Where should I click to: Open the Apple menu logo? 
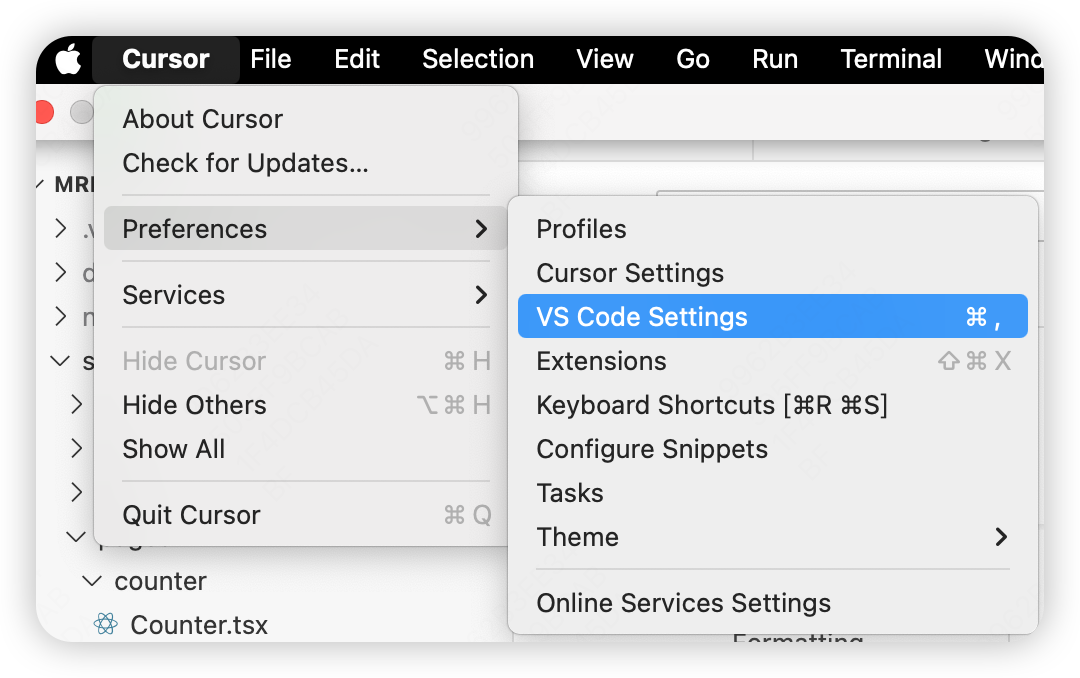[x=68, y=59]
